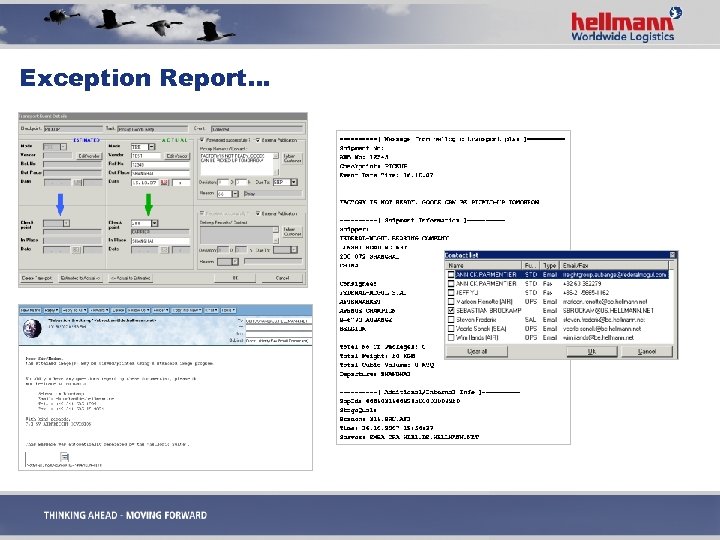Open the Actual date calendar picker icon
Viewport: 720px width, 540px height.
click(x=164, y=182)
